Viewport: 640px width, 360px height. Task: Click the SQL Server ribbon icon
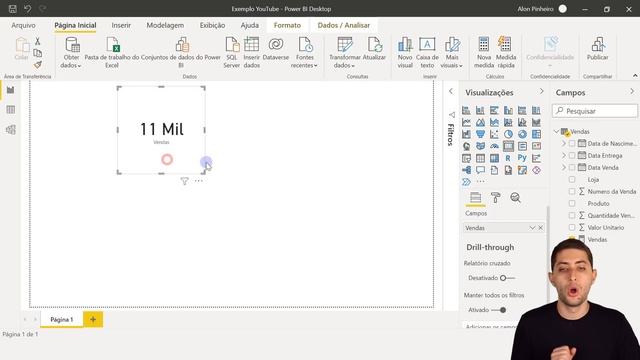coord(231,52)
